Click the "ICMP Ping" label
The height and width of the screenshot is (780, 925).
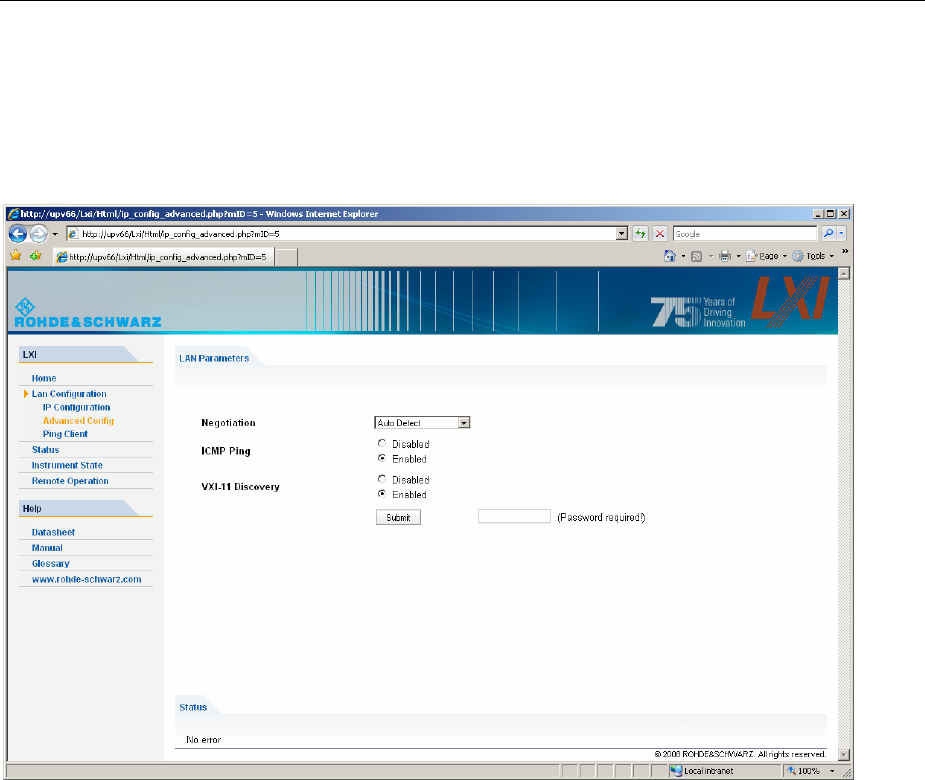(x=226, y=451)
